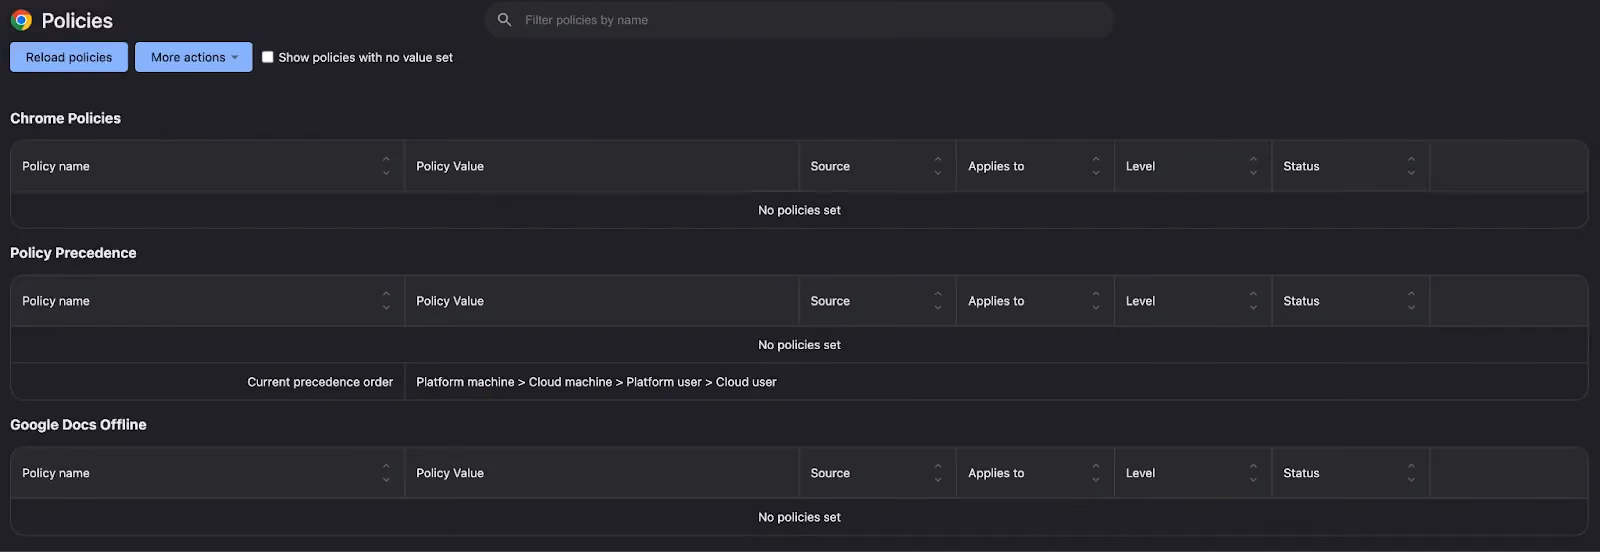The width and height of the screenshot is (1600, 552).
Task: Click Policy Value header in Policy Precedence table
Action: [x=601, y=301]
